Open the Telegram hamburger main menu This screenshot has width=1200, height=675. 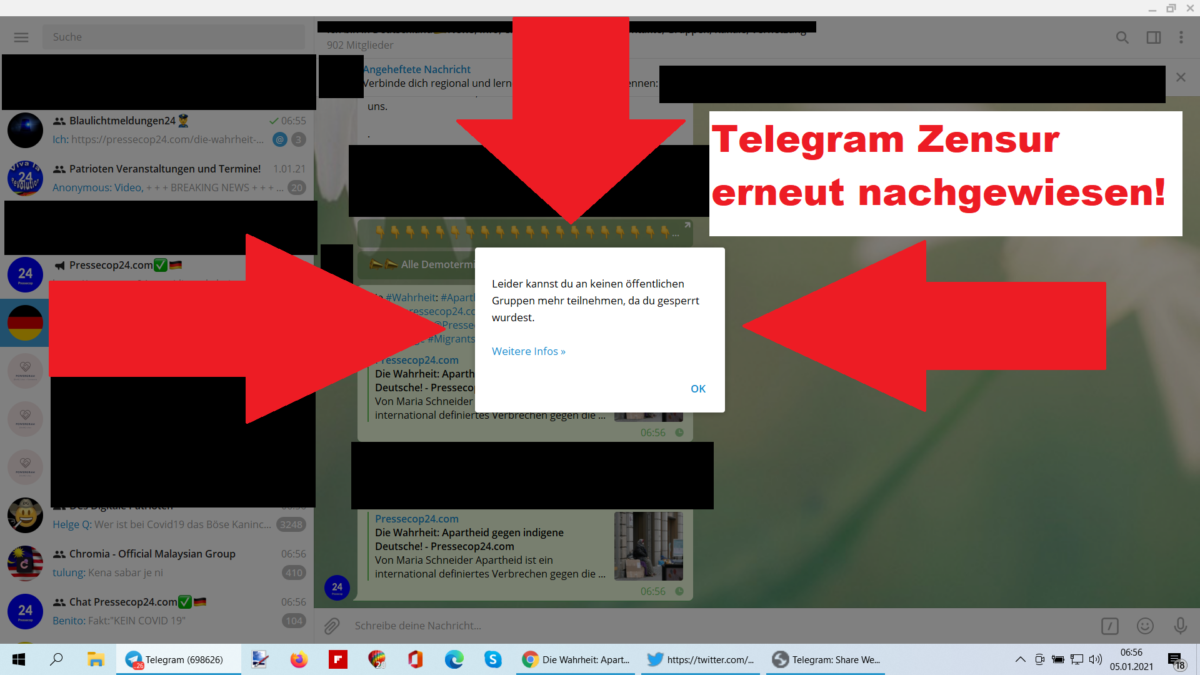point(21,37)
